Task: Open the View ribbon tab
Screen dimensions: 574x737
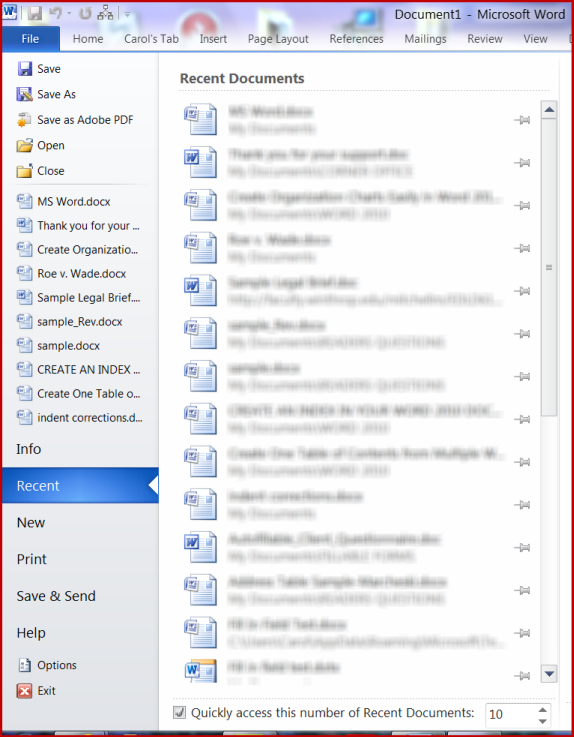Action: (x=535, y=39)
